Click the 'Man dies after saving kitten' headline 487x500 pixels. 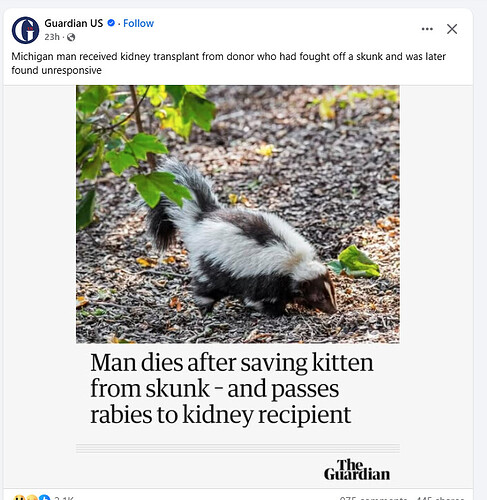pyautogui.click(x=232, y=388)
